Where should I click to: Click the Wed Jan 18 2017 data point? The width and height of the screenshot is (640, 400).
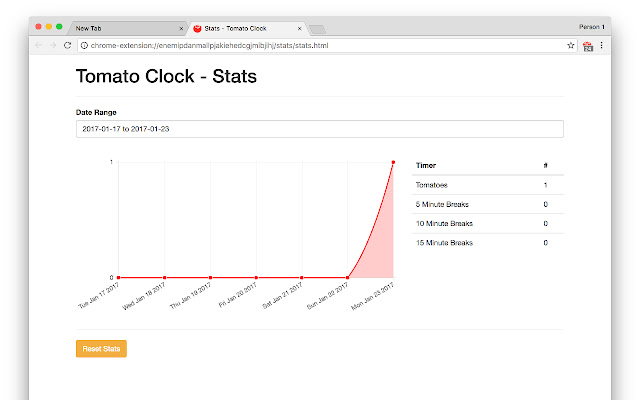coord(164,278)
